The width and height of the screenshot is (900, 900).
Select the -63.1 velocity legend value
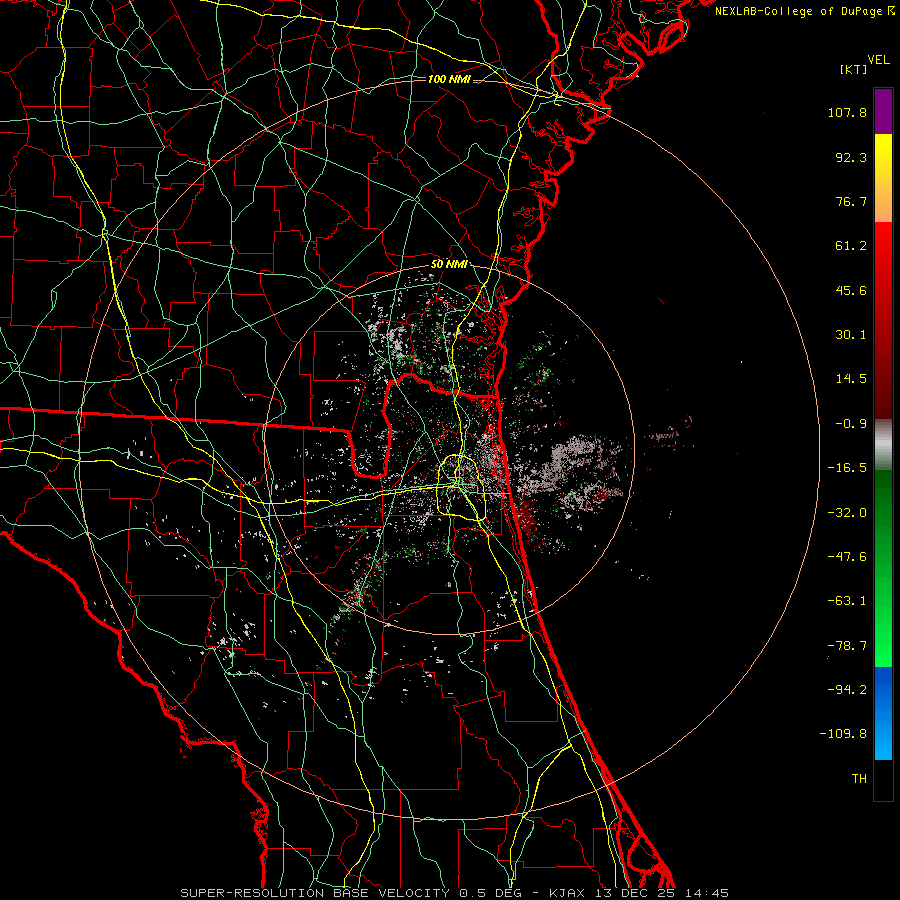847,601
